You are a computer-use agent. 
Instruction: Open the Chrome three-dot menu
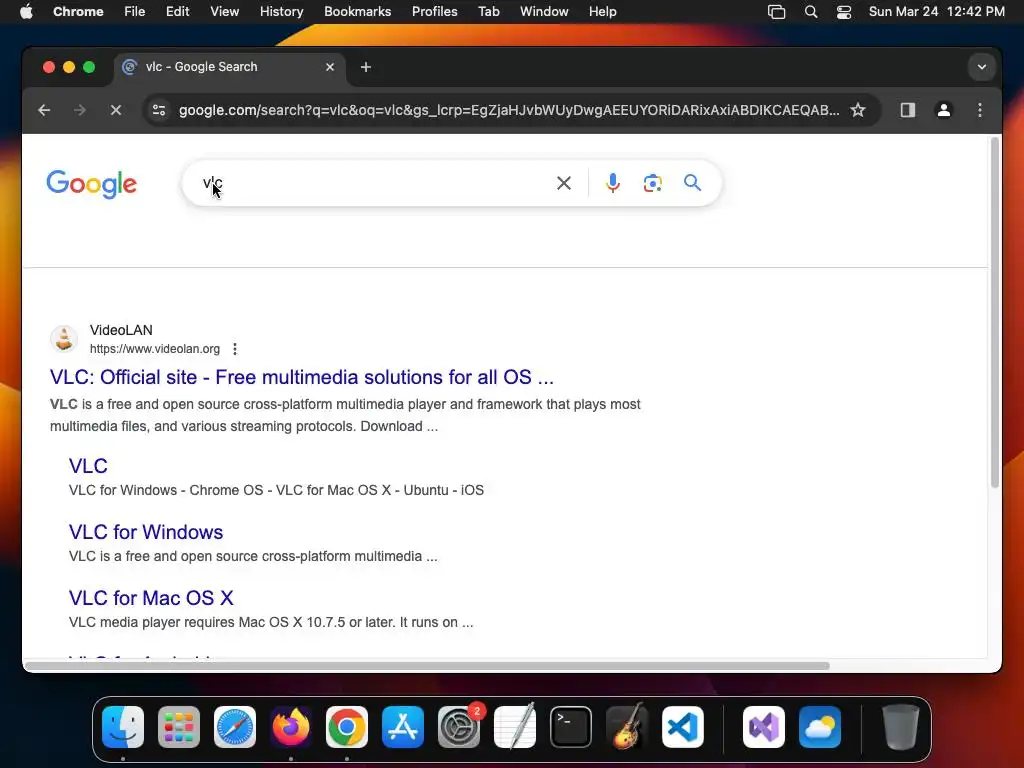980,110
